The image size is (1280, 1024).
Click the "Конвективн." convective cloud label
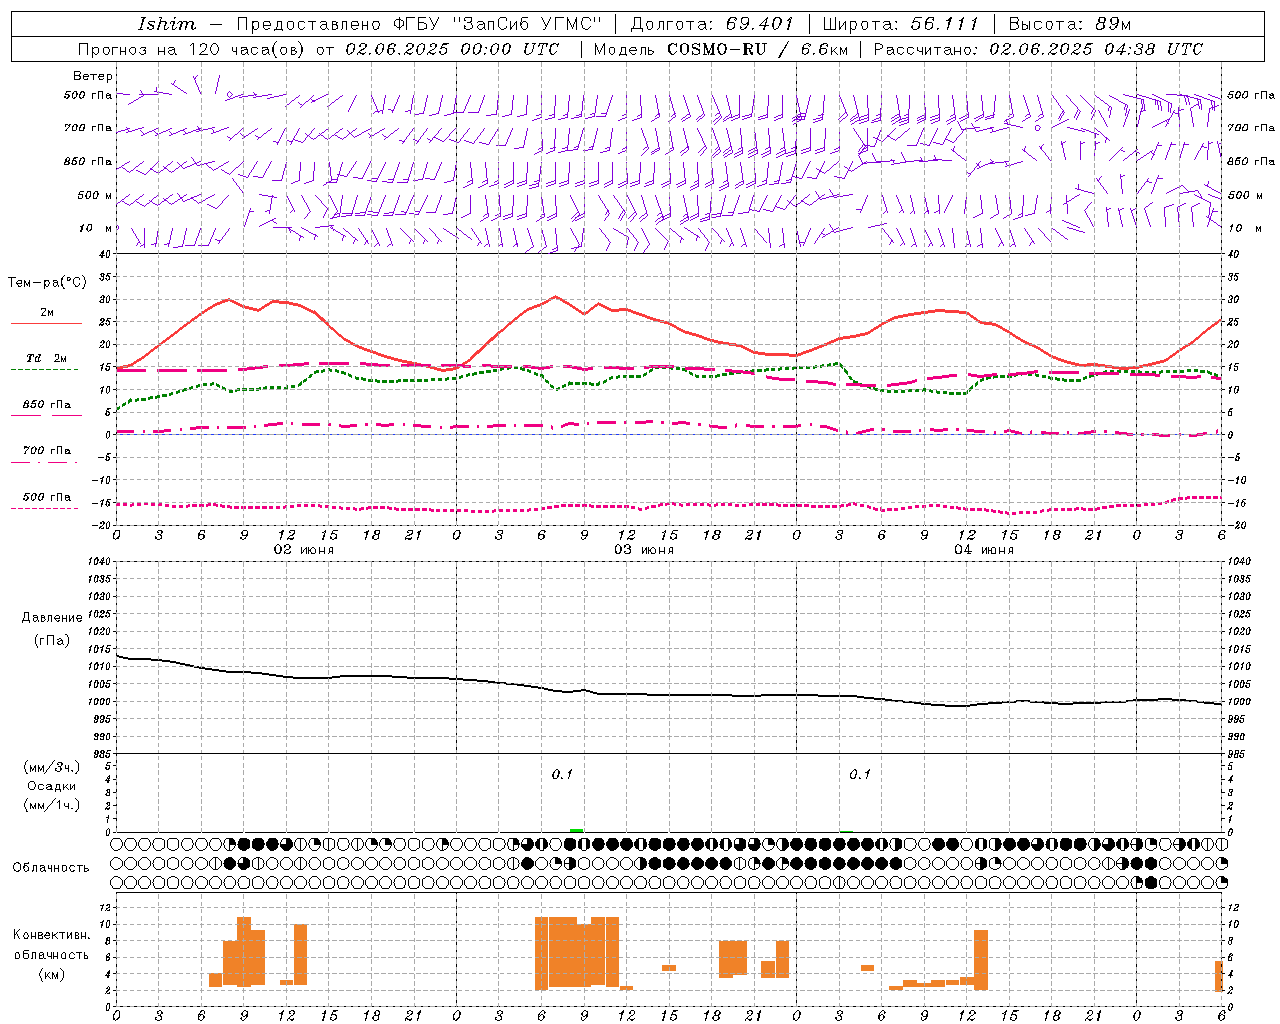tap(52, 935)
